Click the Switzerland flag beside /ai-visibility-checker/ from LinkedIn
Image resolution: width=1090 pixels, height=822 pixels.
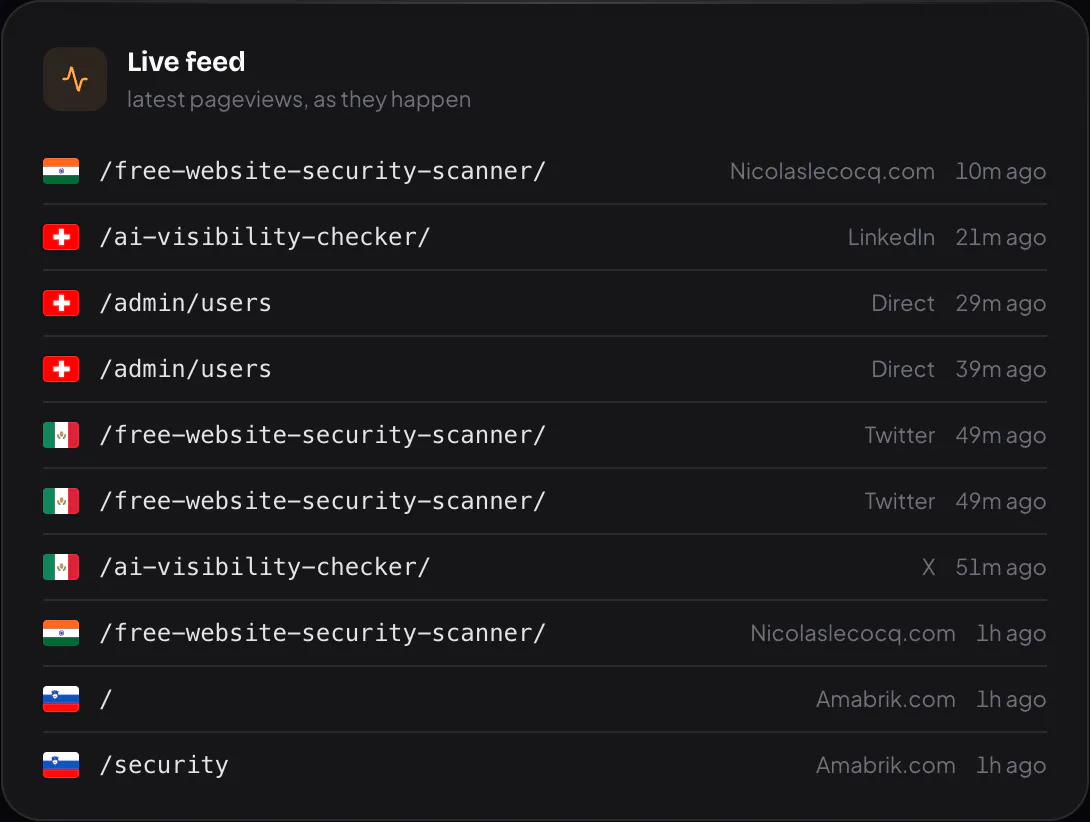(61, 237)
